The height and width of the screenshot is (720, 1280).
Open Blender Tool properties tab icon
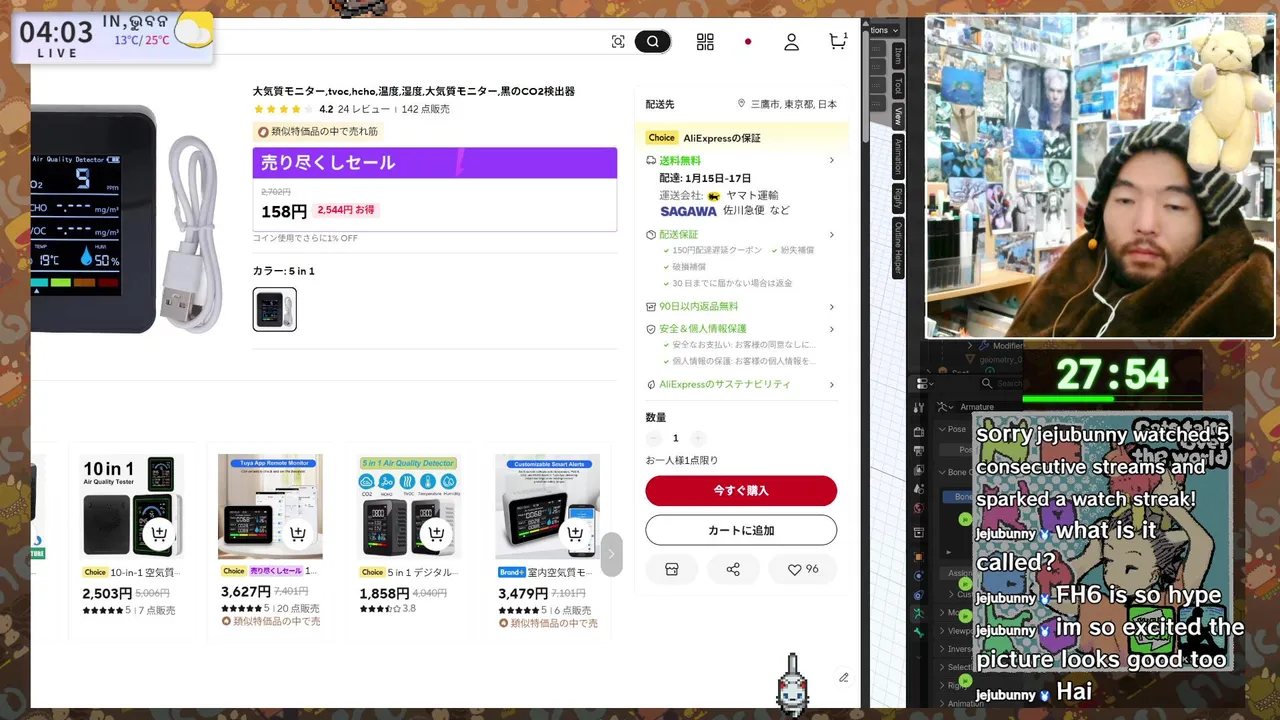point(919,407)
